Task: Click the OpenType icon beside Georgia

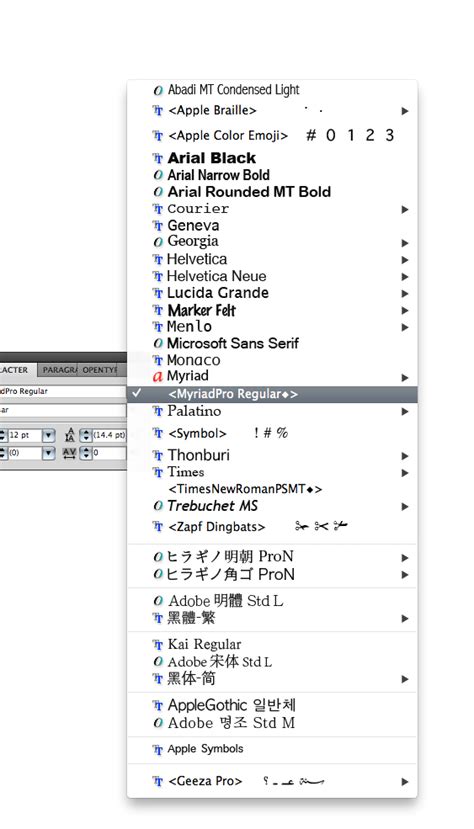Action: tap(157, 242)
